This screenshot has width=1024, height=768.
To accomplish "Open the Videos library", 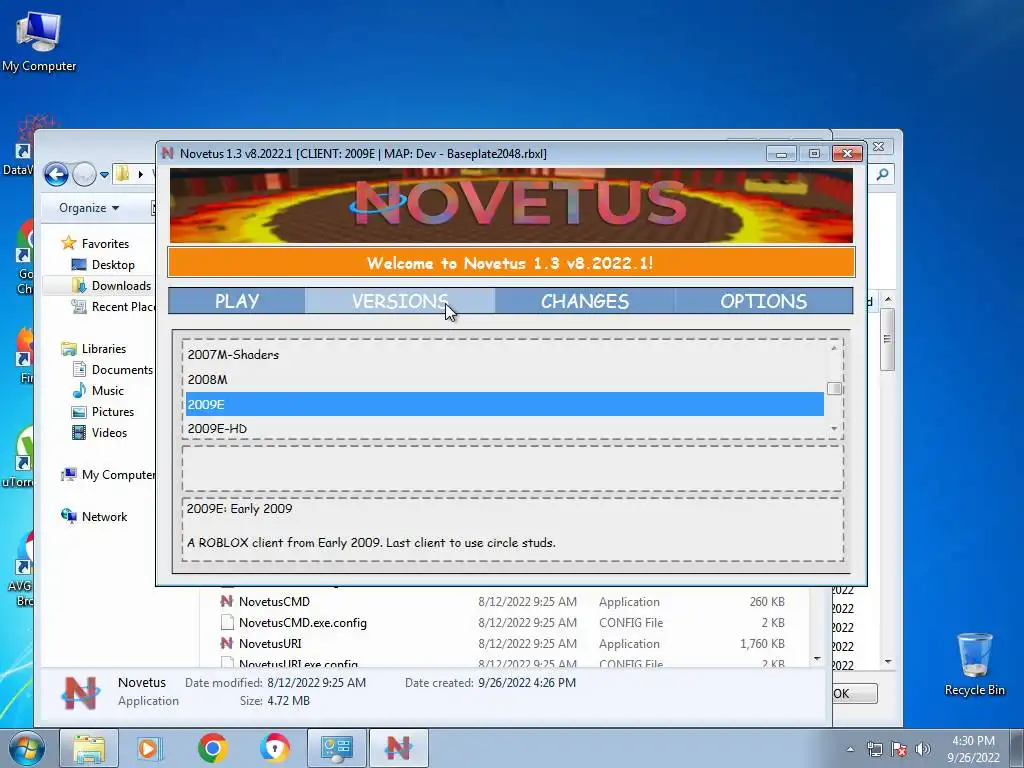I will coord(109,432).
